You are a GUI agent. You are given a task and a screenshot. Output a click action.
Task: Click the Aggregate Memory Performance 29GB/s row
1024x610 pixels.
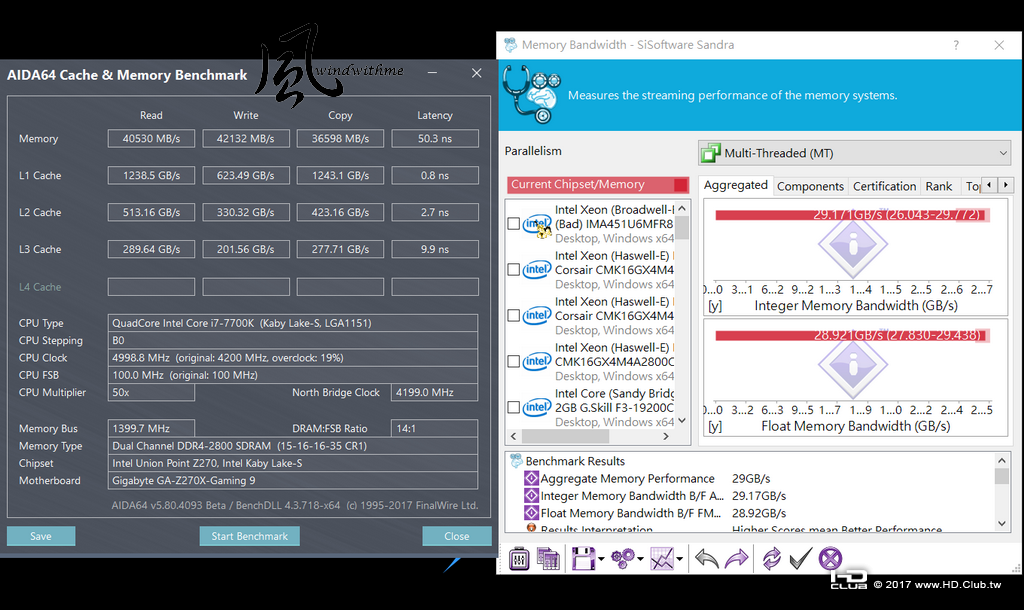(648, 479)
